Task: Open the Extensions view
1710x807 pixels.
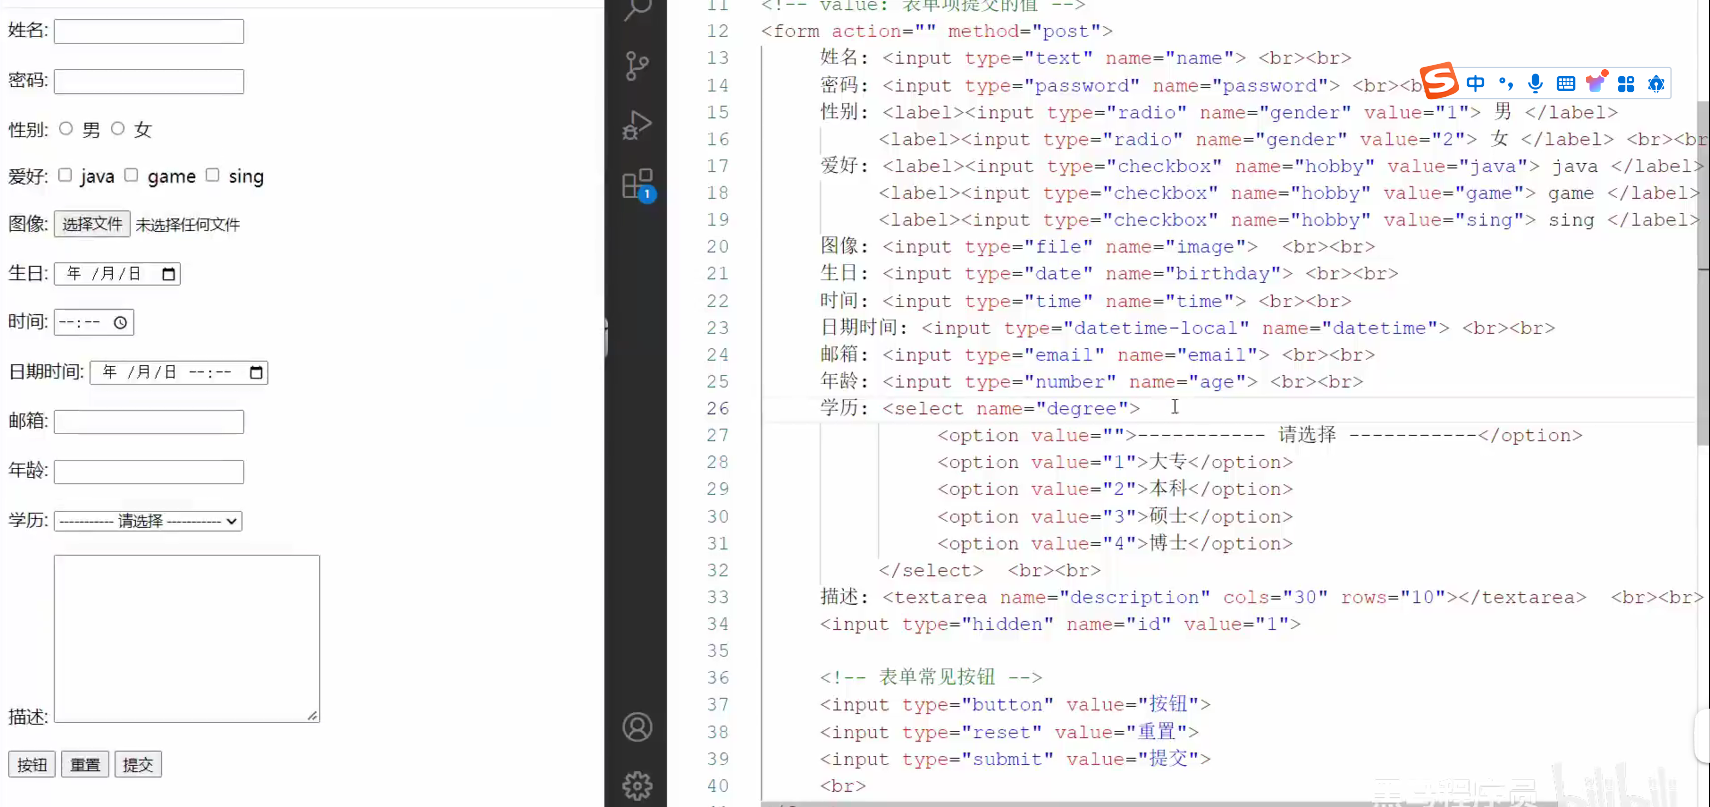Action: [x=636, y=185]
